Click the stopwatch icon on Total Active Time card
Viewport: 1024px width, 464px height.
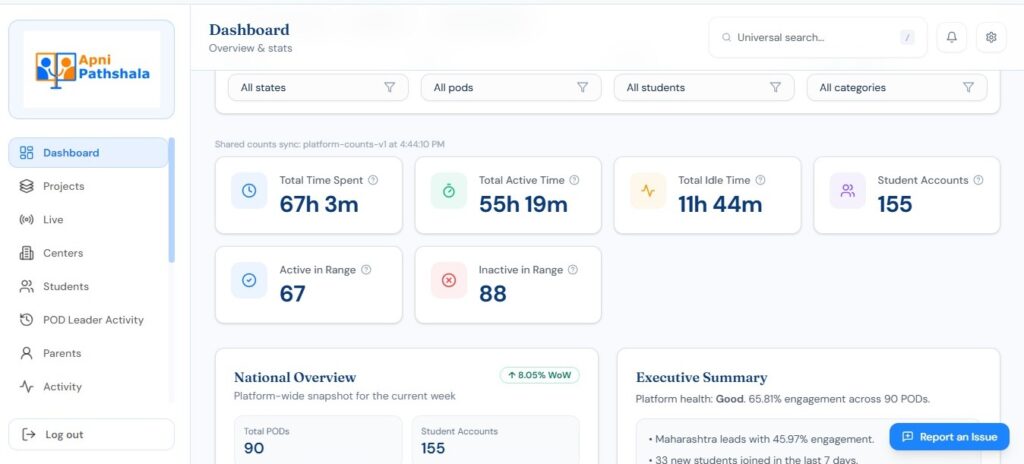(449, 191)
